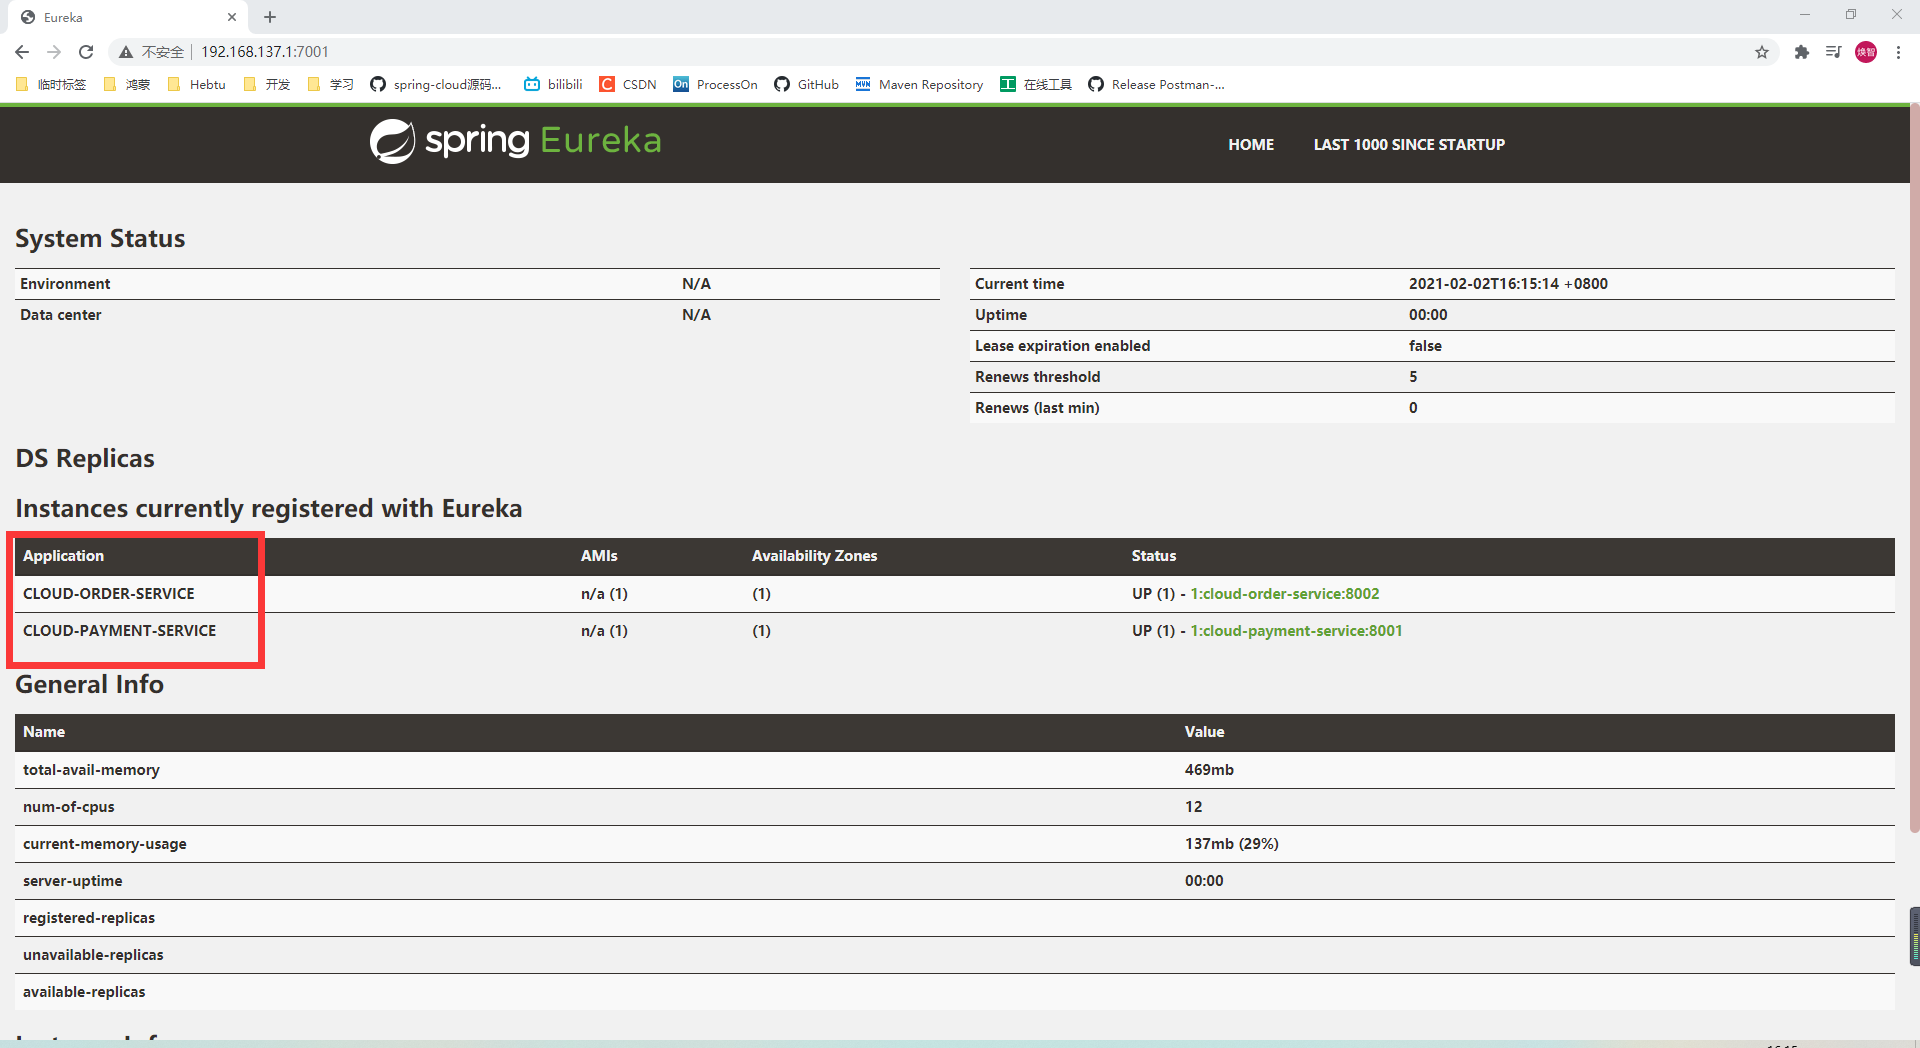Close the Eureka tab
The height and width of the screenshot is (1048, 1920).
coord(232,17)
